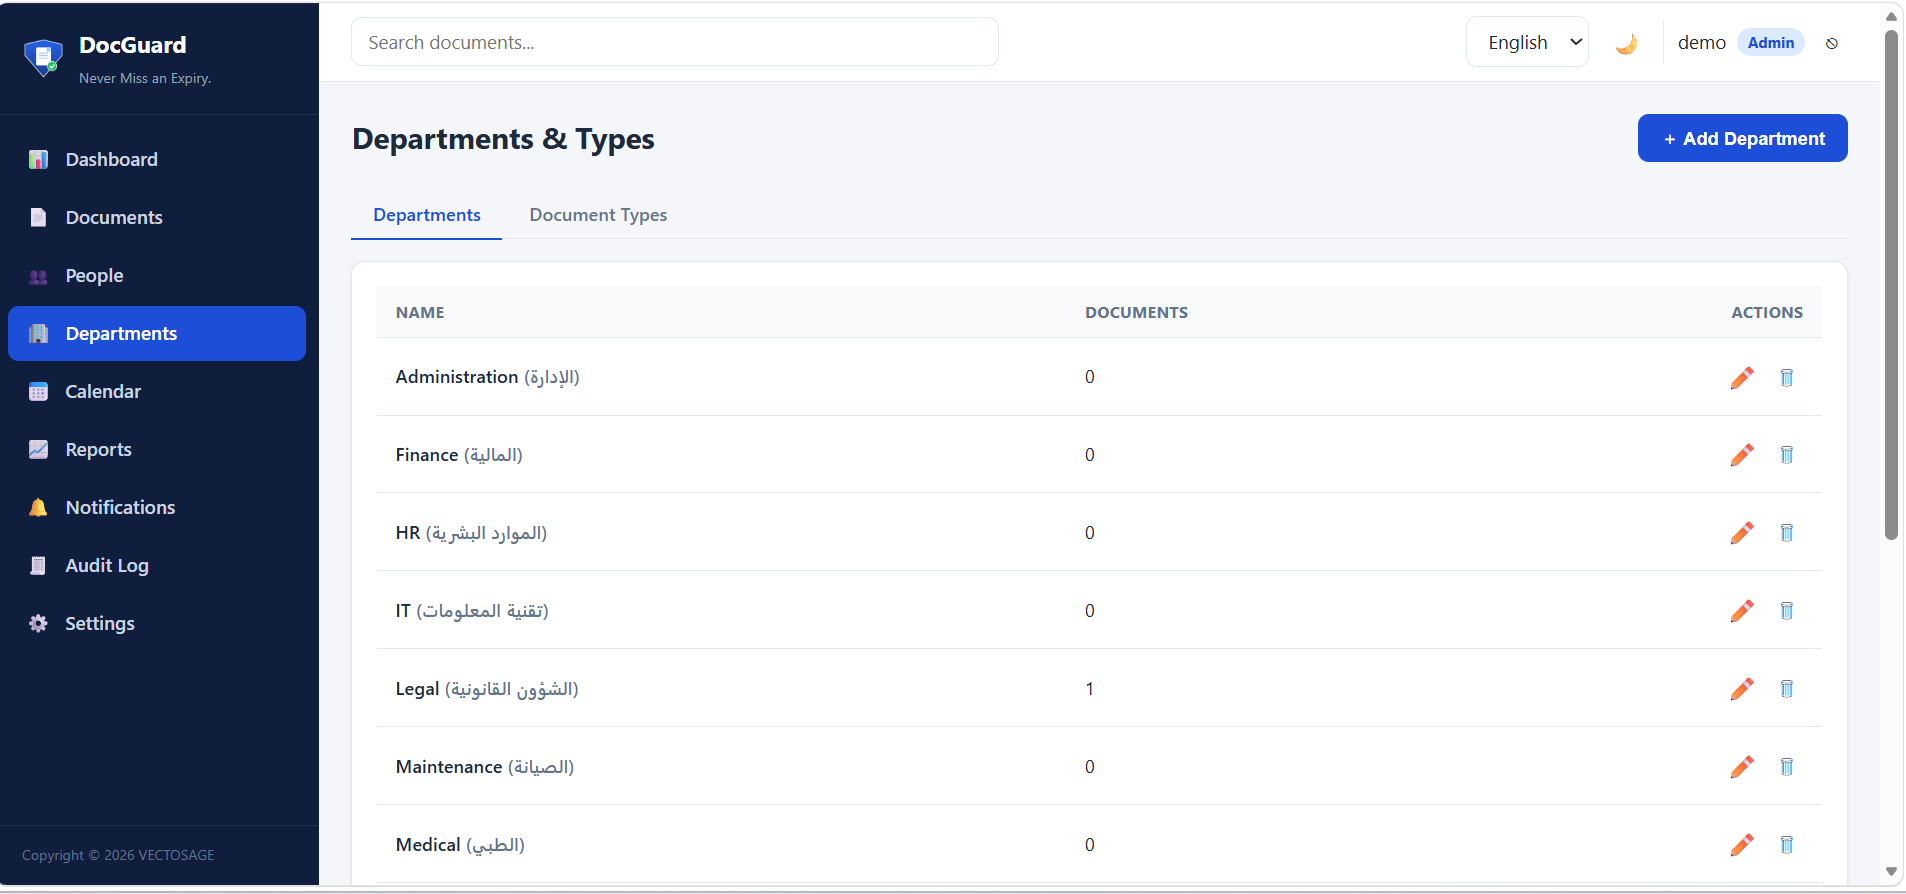Delete the Administration department

click(1787, 377)
